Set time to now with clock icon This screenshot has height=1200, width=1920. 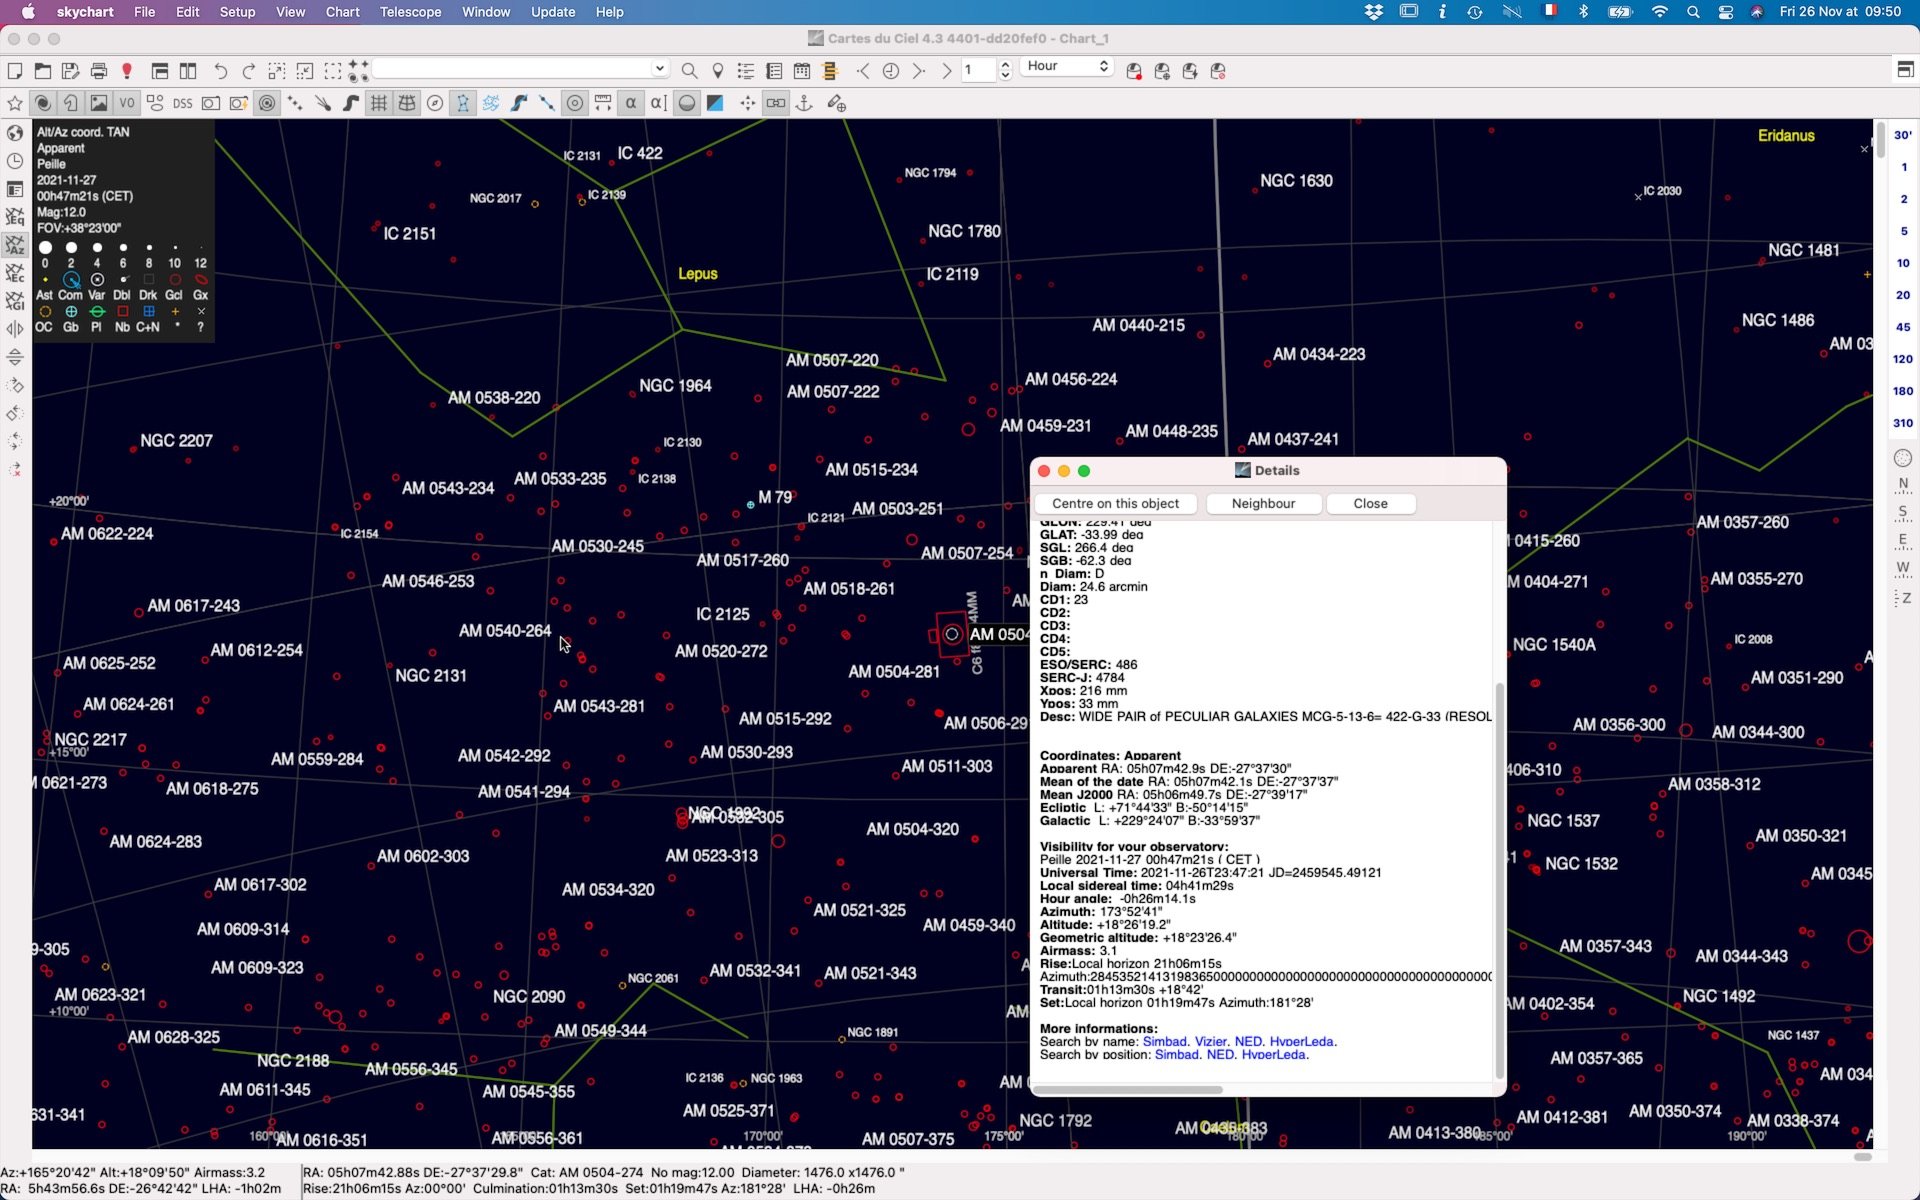(890, 71)
